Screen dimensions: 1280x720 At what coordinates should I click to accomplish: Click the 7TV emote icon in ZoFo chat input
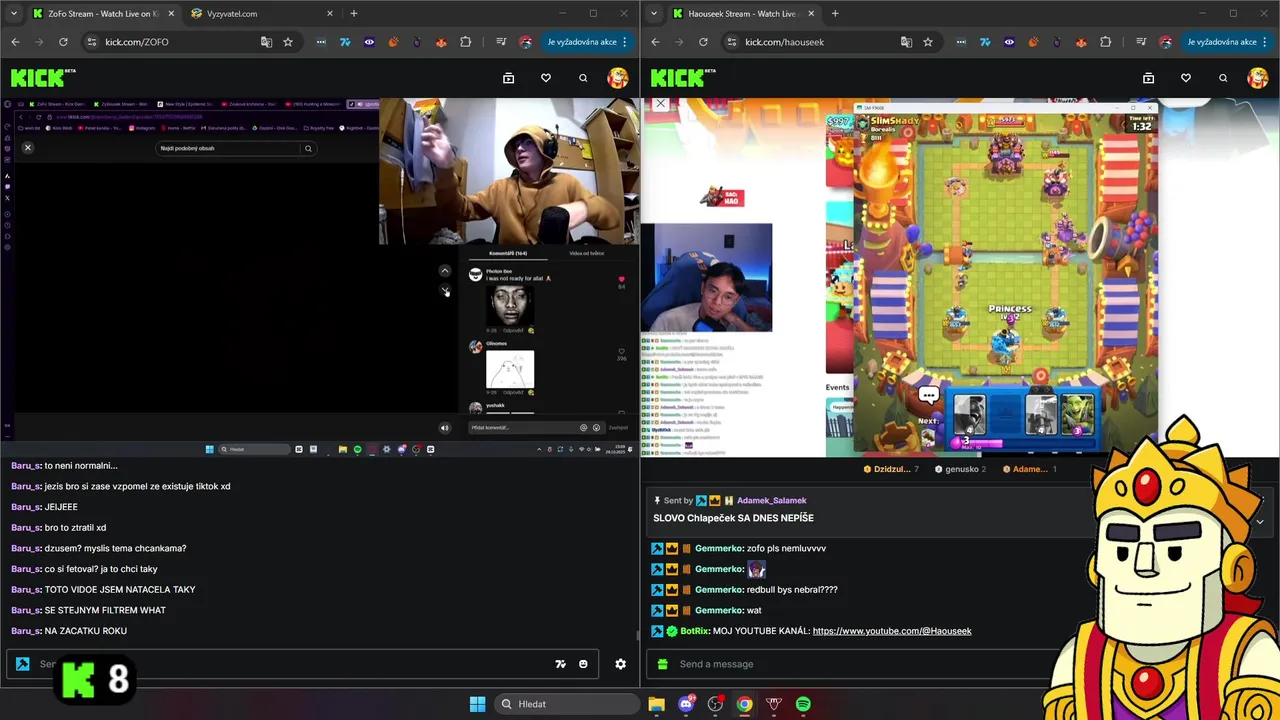click(x=561, y=664)
